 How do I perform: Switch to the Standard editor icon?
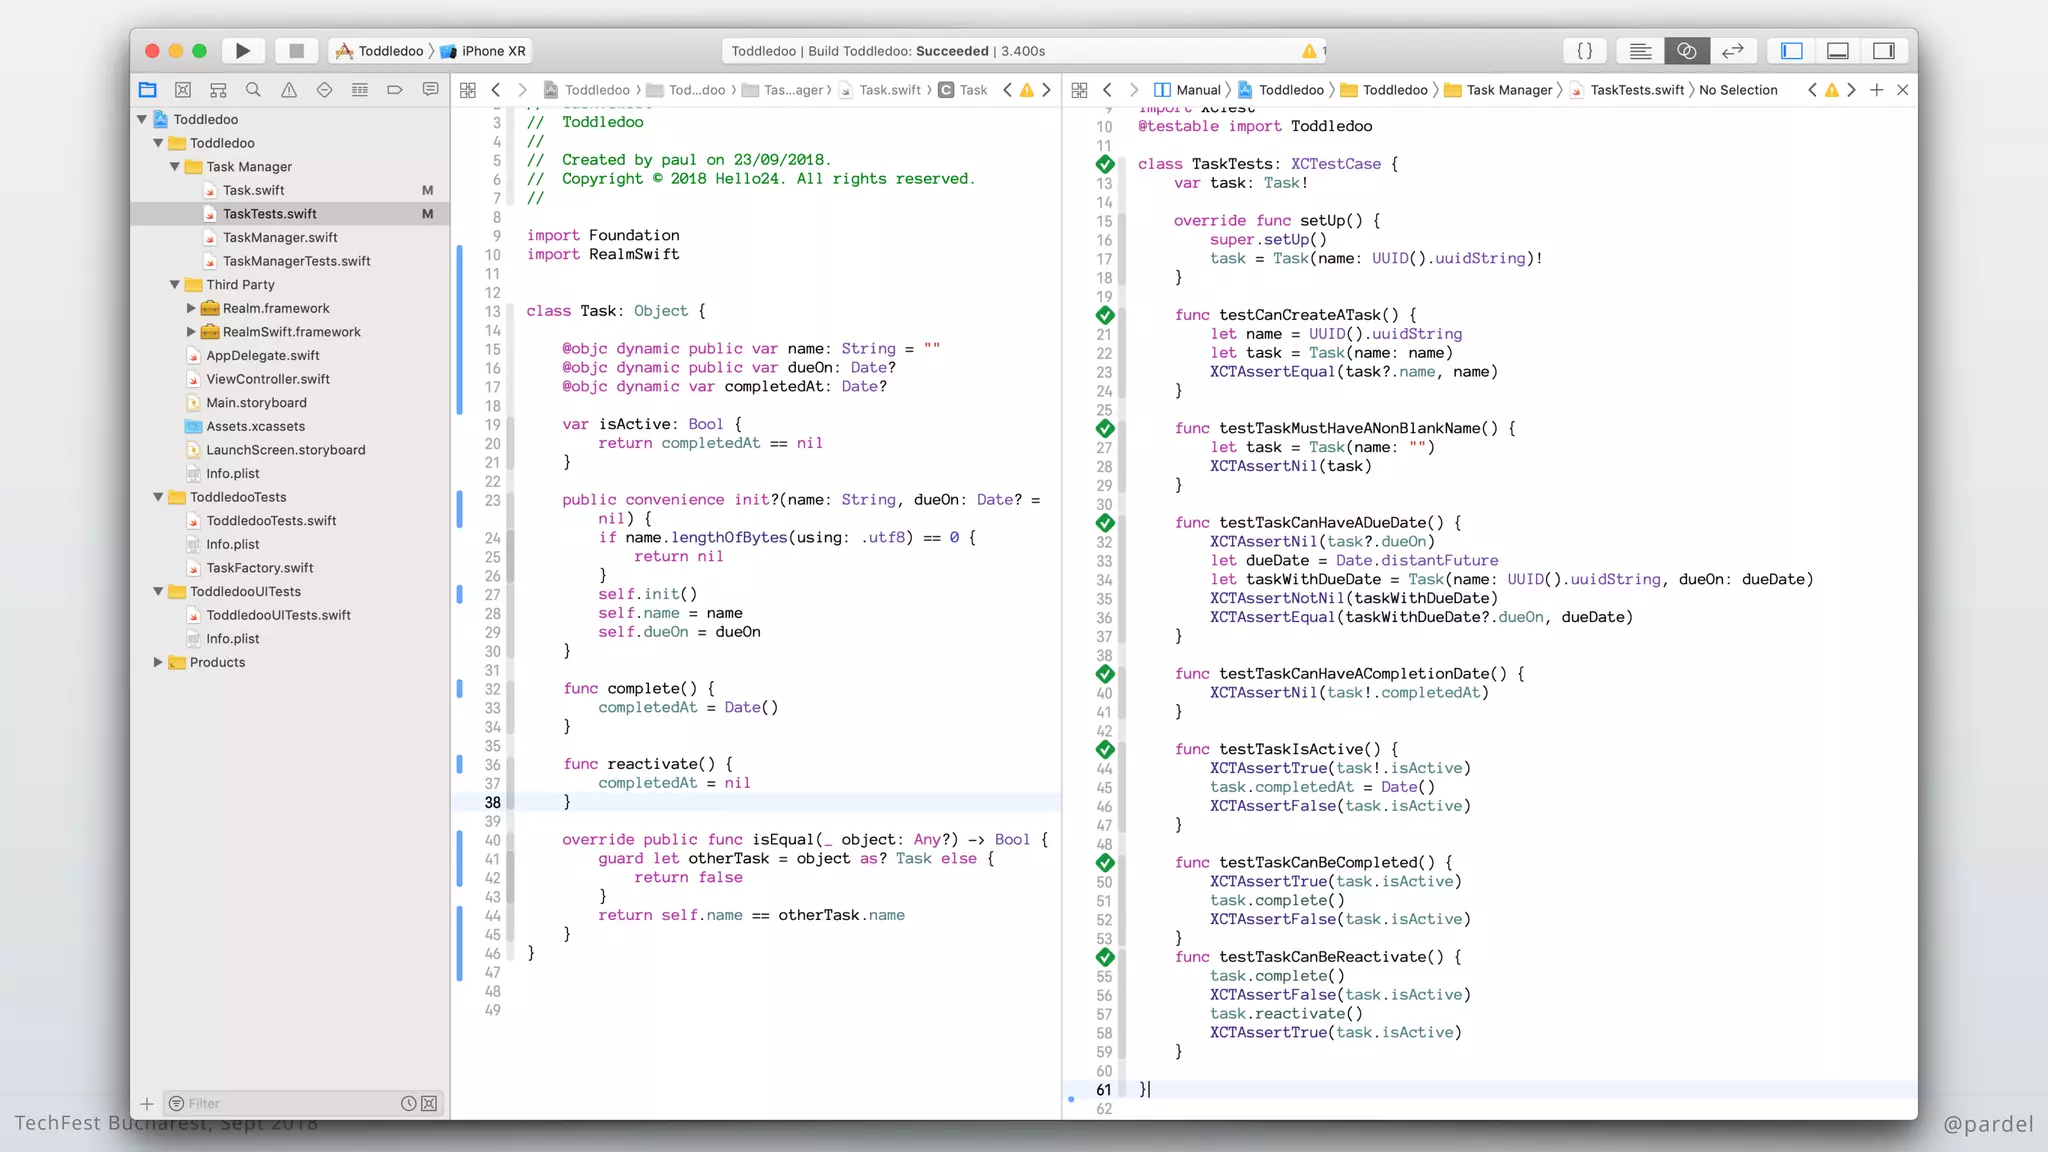click(1640, 51)
